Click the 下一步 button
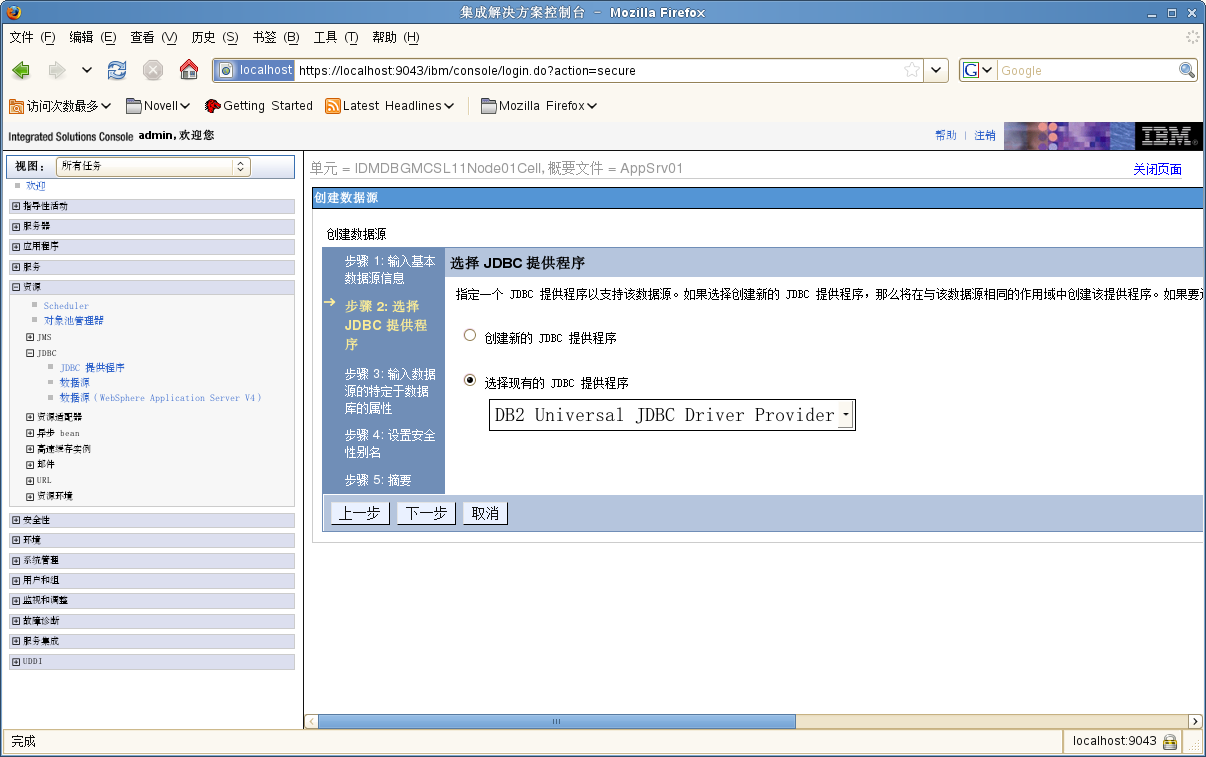Viewport: 1206px width, 757px height. coord(426,513)
